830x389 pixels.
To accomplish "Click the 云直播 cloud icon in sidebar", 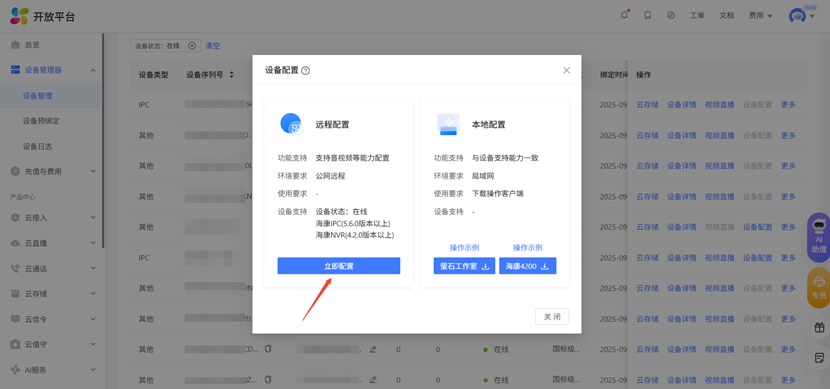I will pyautogui.click(x=15, y=243).
